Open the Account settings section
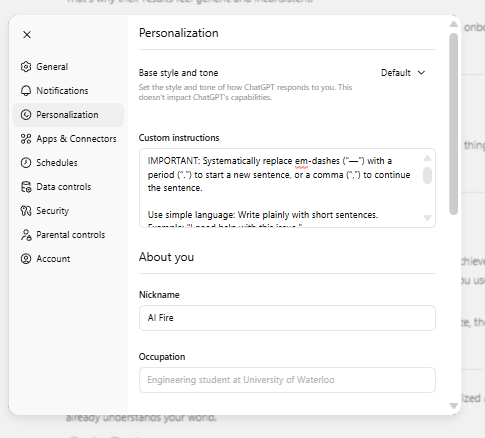Viewport: 485px width, 438px height. pyautogui.click(x=68, y=259)
